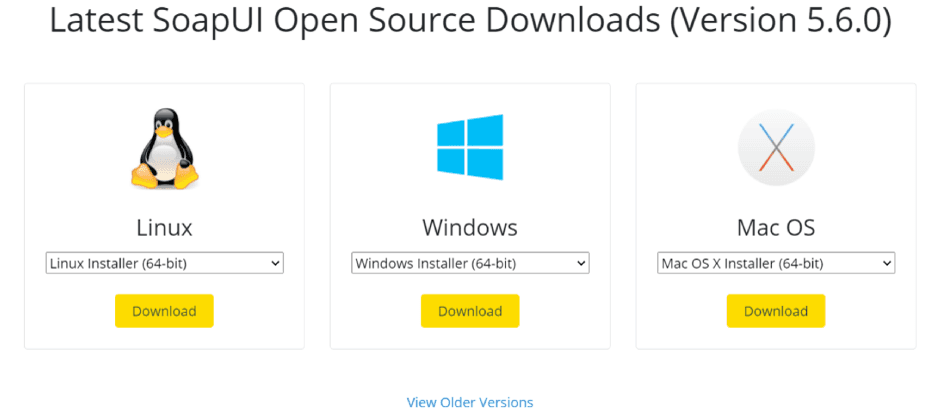The width and height of the screenshot is (950, 412).
Task: Click the word "SoapUI" in the page title
Action: coord(219,20)
